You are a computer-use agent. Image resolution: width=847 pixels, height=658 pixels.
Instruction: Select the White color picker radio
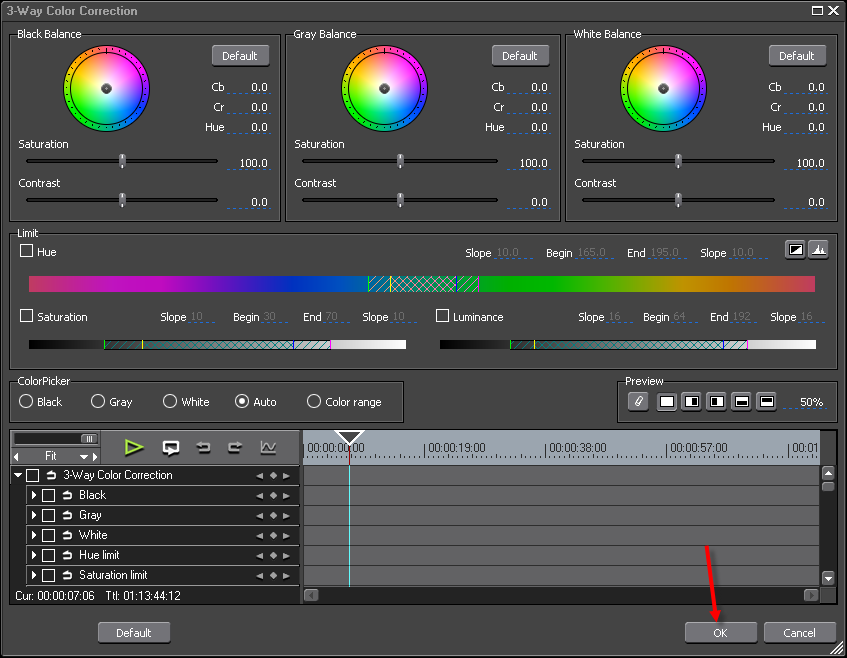tap(170, 401)
